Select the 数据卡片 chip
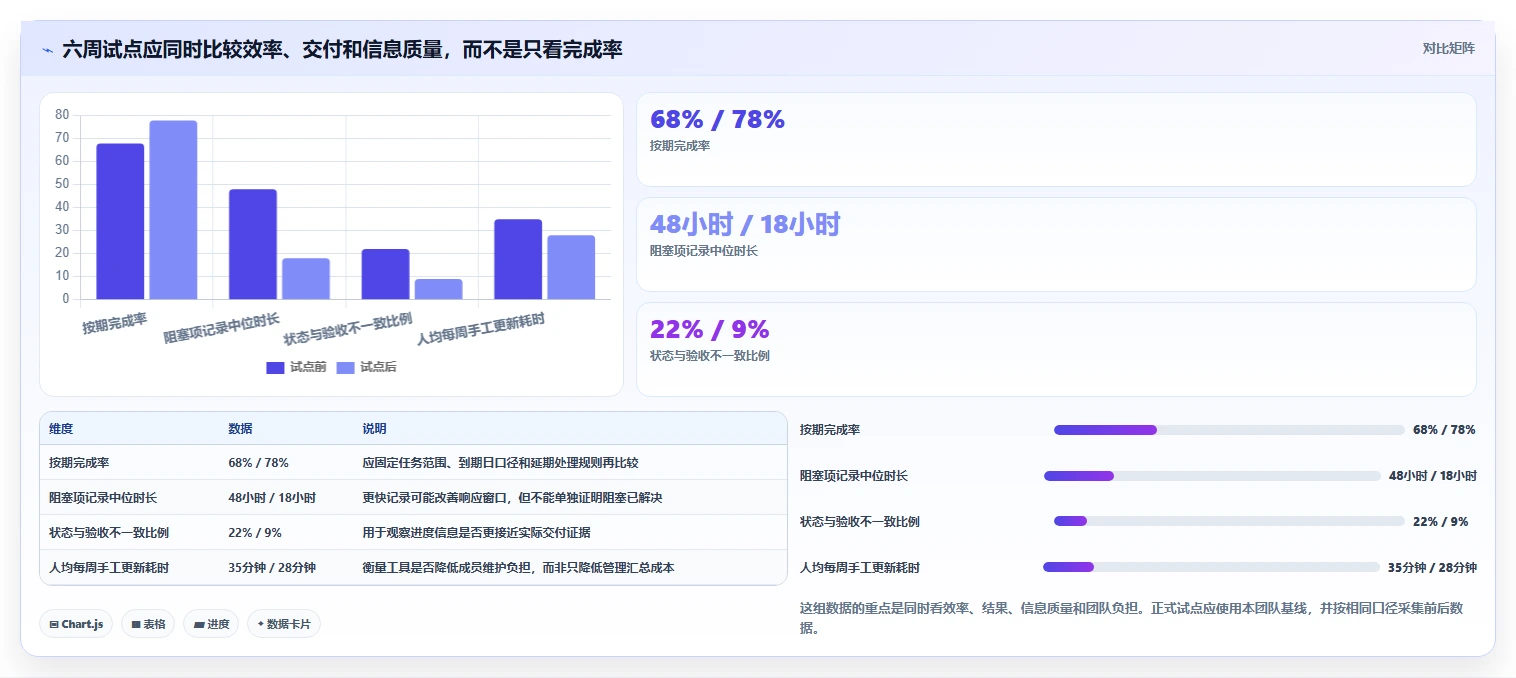Image resolution: width=1516 pixels, height=678 pixels. click(284, 624)
